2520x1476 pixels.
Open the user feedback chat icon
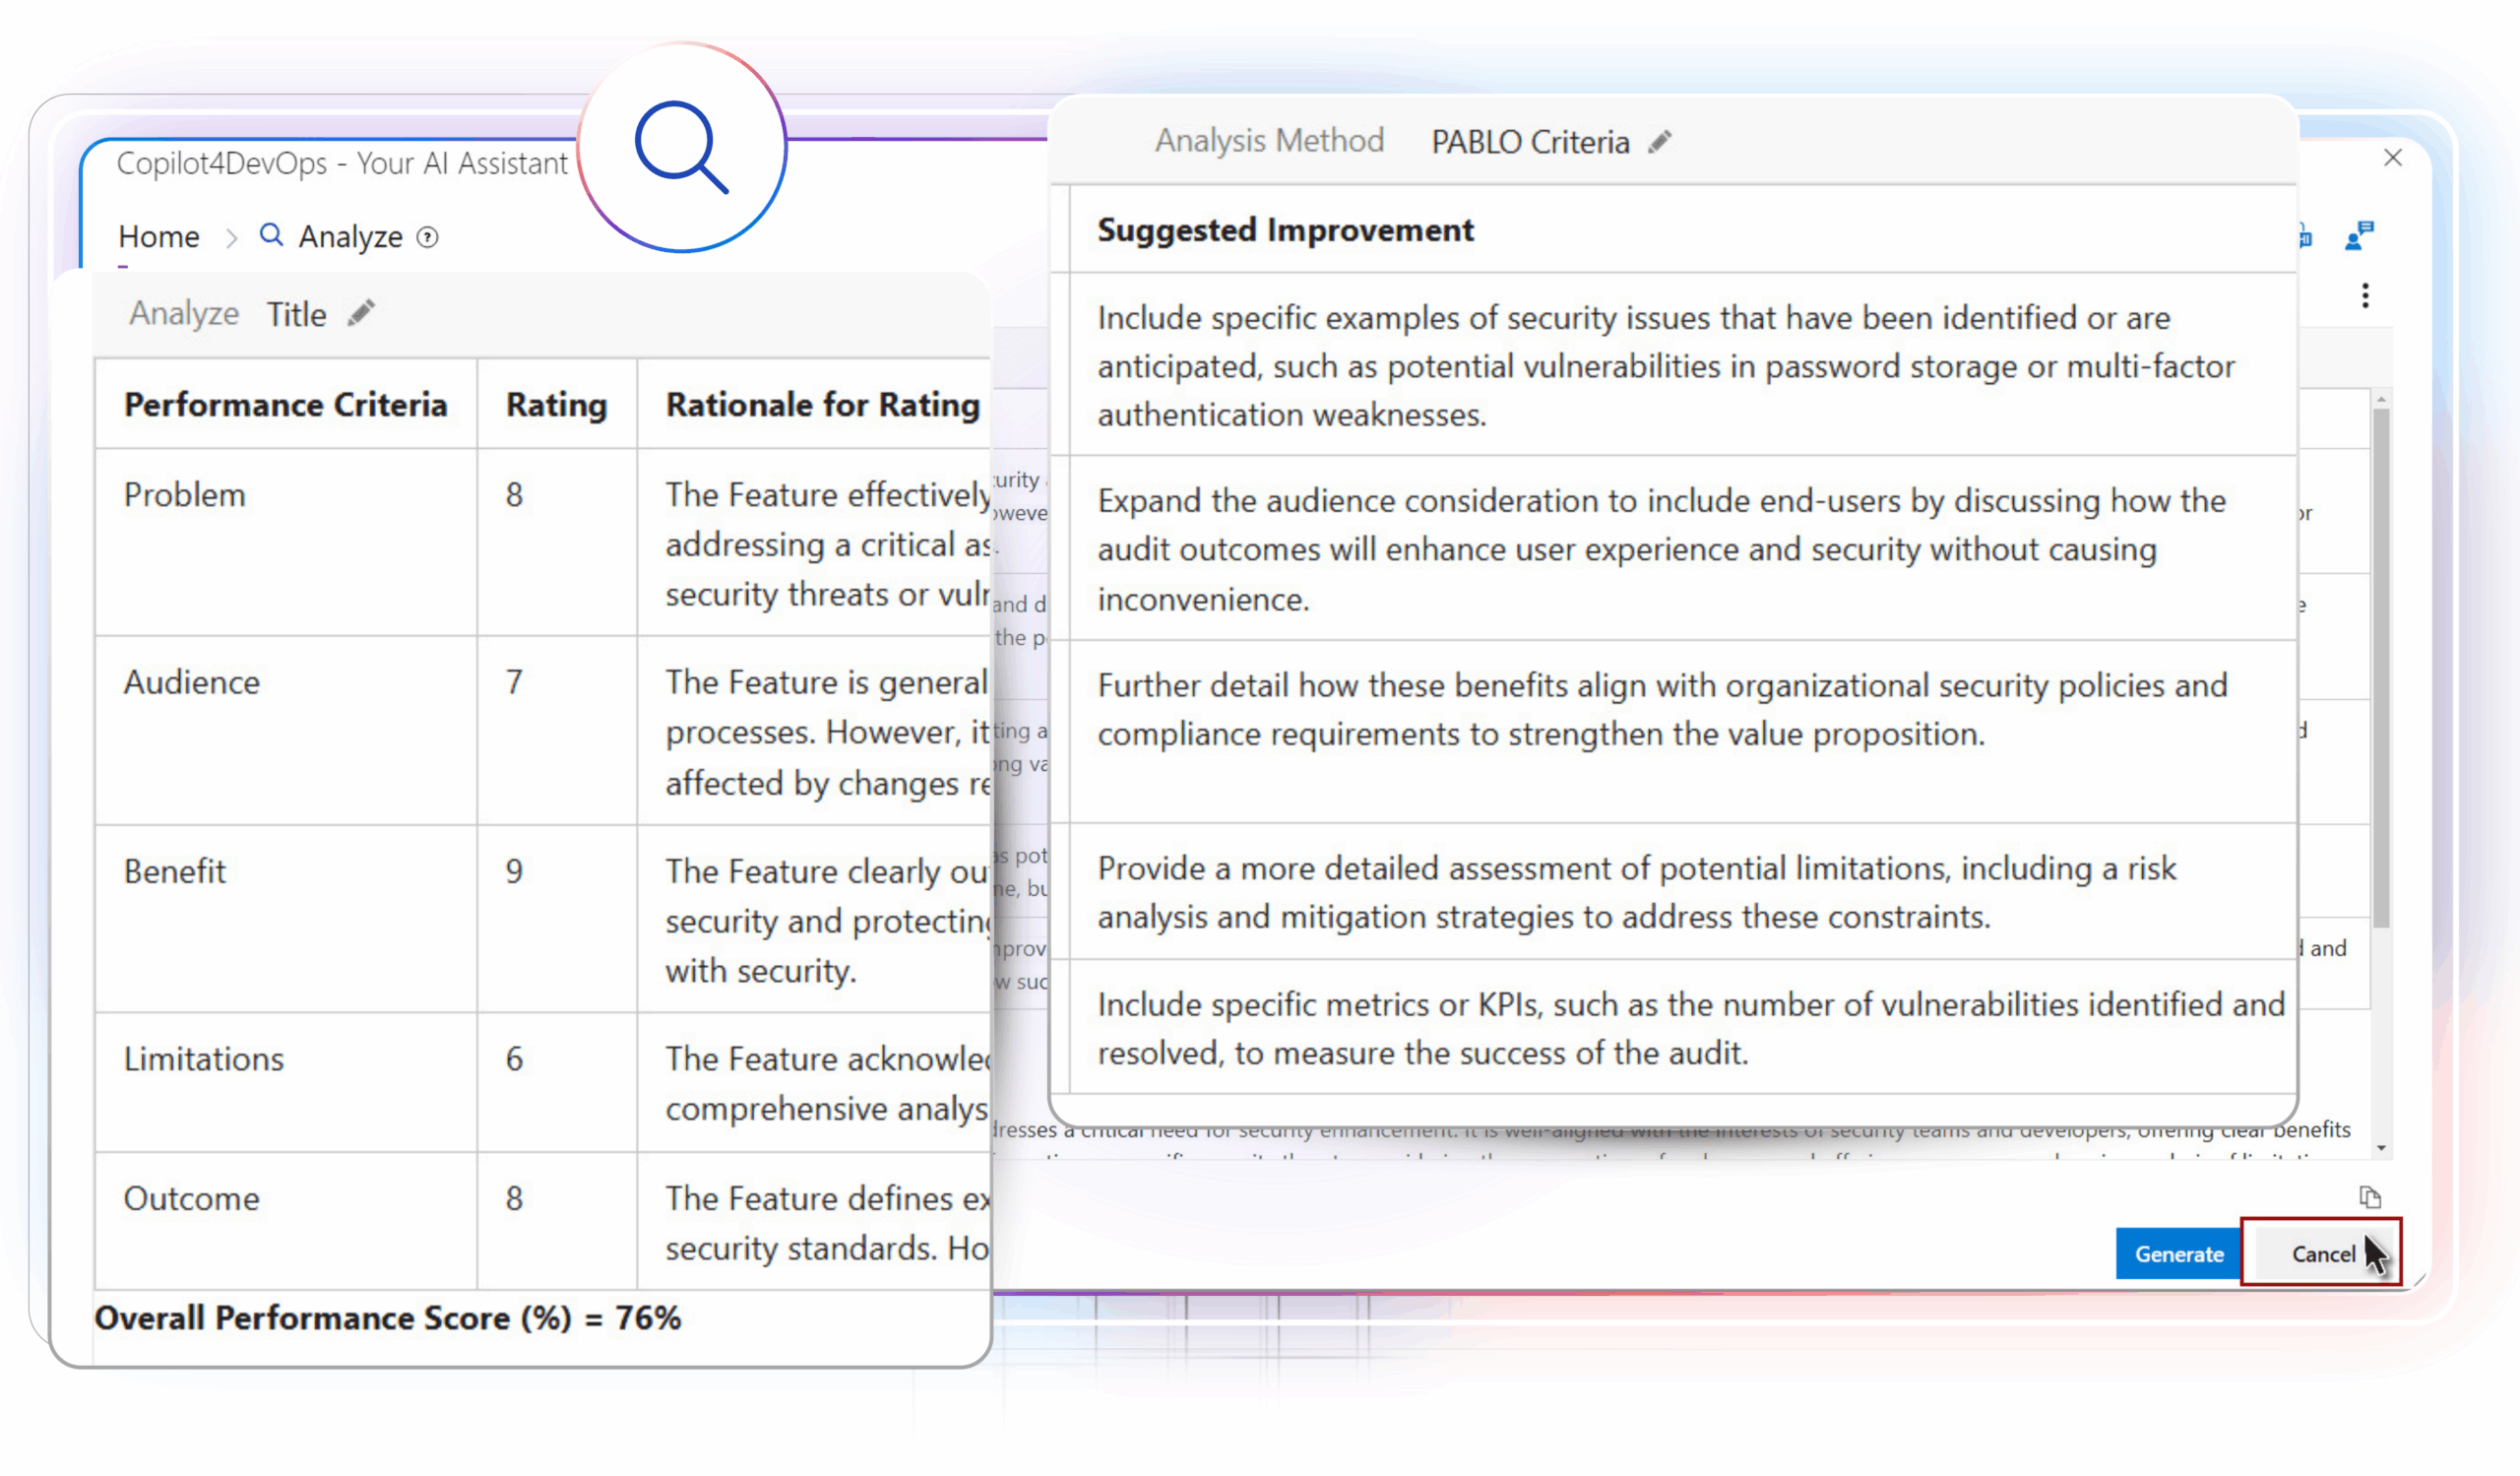click(2358, 237)
